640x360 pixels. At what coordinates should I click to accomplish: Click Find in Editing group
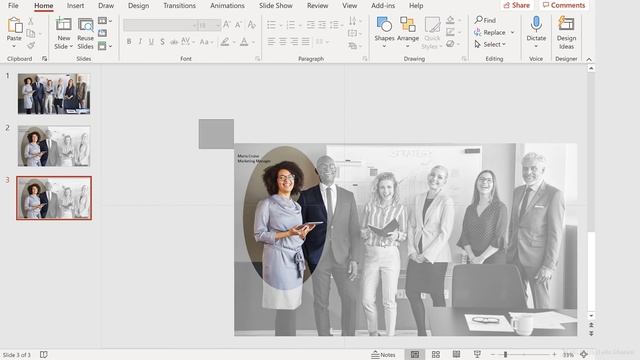(x=485, y=20)
